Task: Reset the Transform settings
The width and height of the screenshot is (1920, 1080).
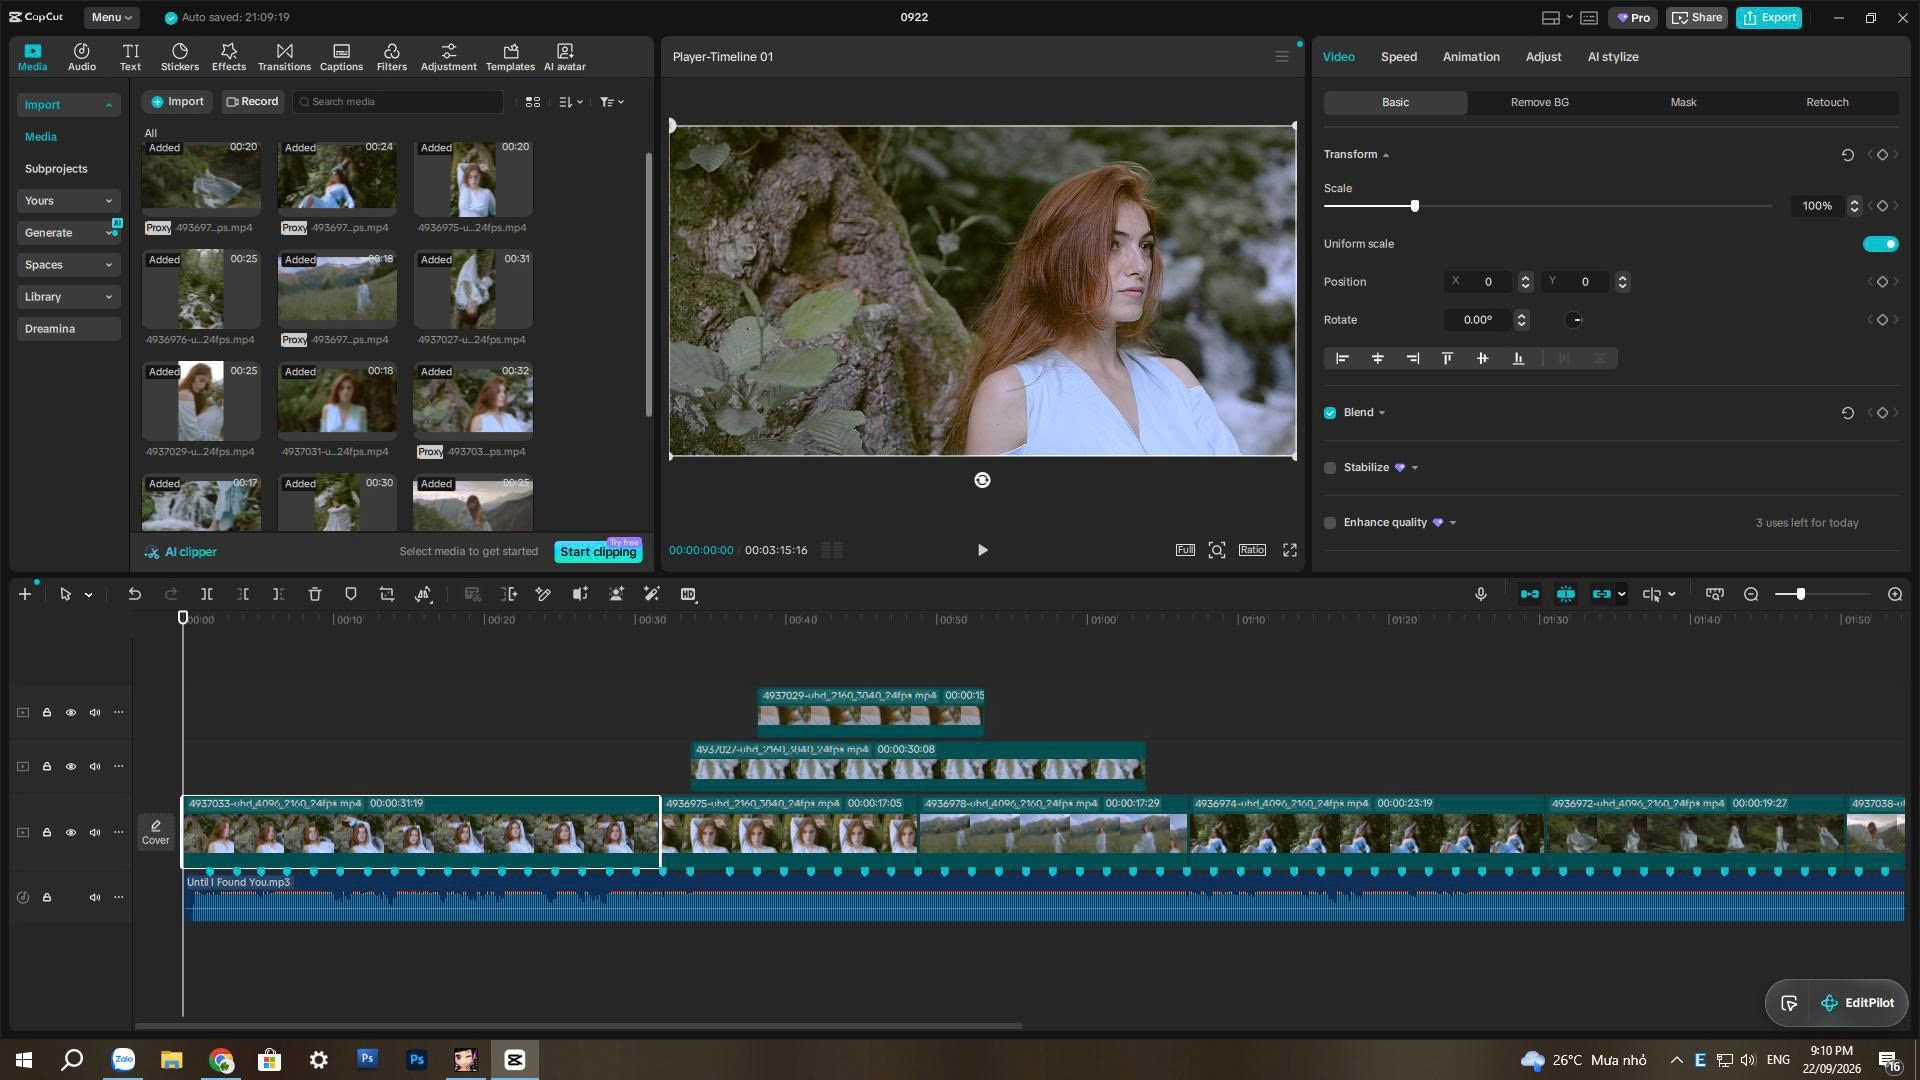Action: tap(1847, 155)
